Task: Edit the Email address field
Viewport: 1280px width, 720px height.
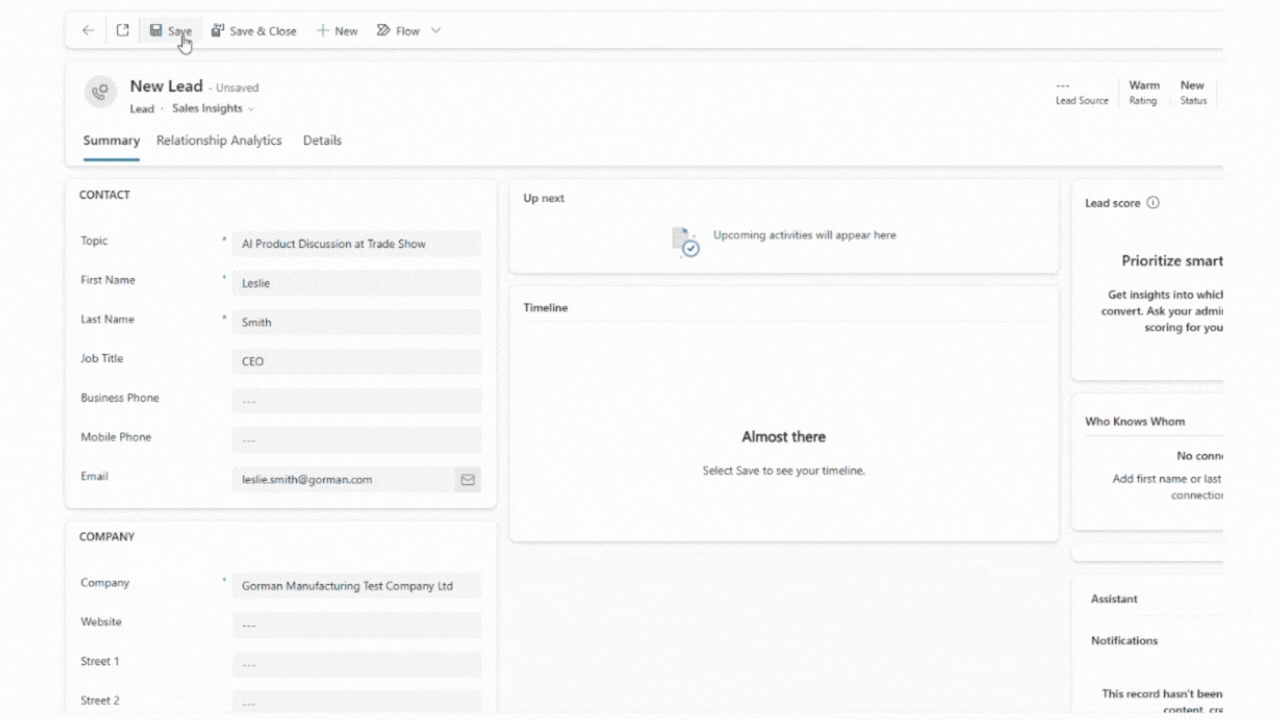Action: pyautogui.click(x=343, y=479)
